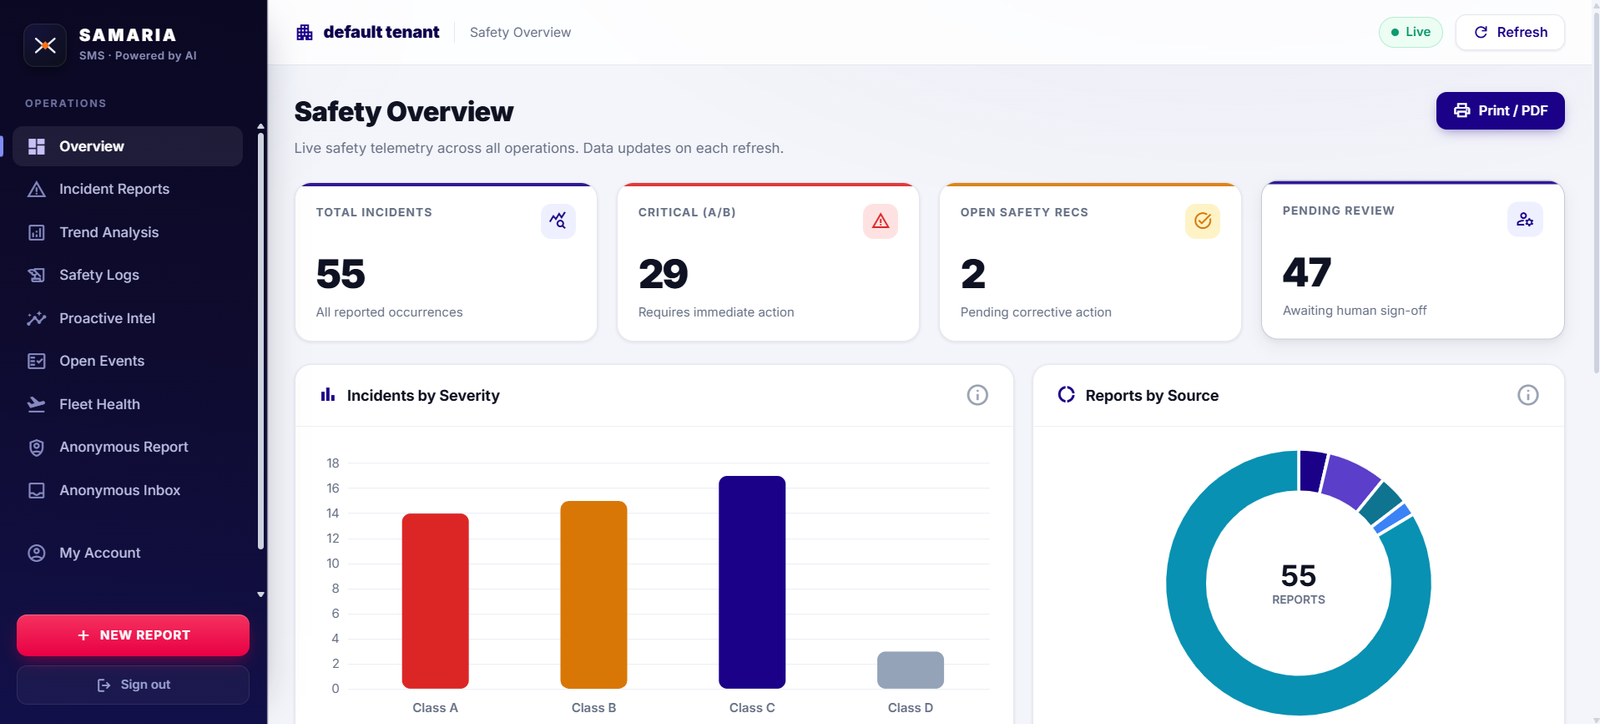Go to My Account
The width and height of the screenshot is (1600, 724).
pyautogui.click(x=128, y=553)
